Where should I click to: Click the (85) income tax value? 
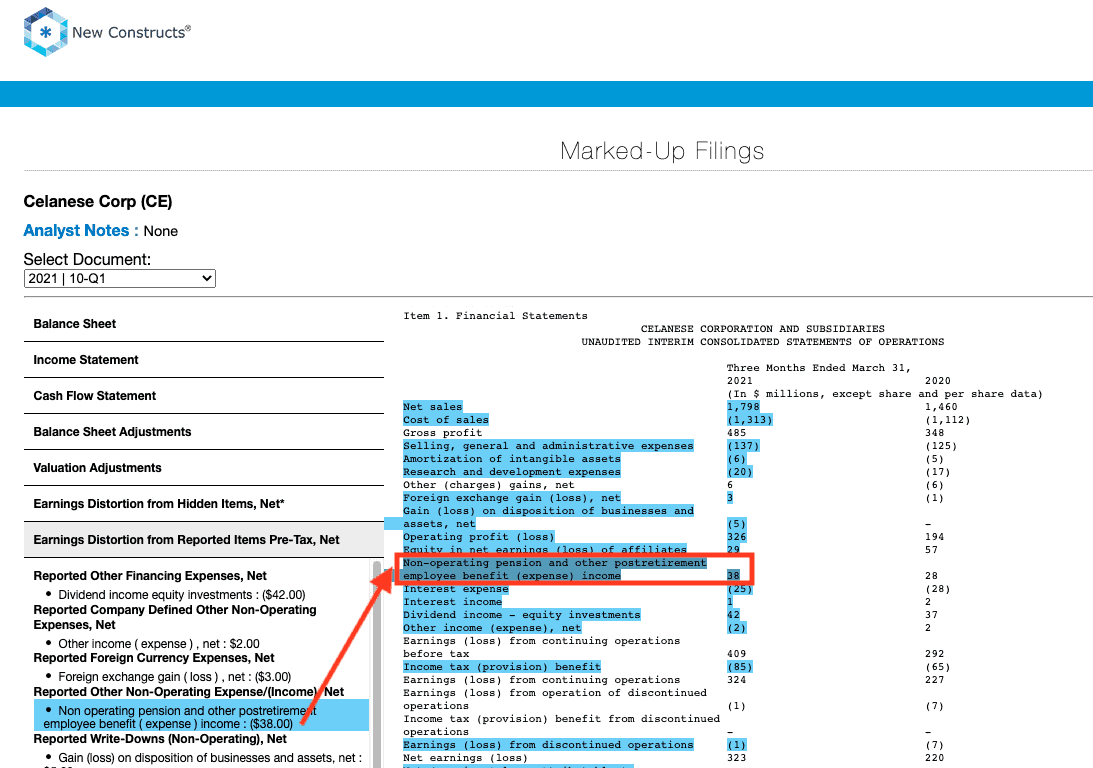click(x=740, y=667)
